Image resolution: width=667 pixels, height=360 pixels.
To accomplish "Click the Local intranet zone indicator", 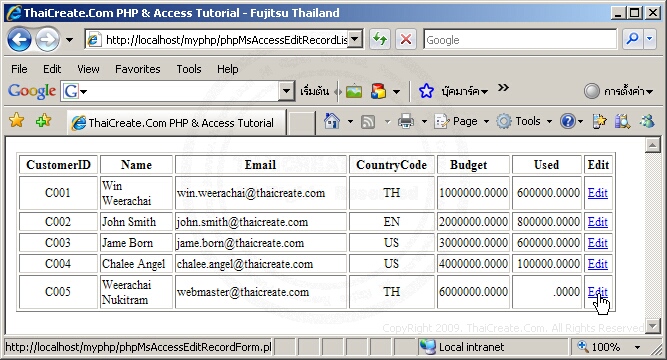I will (x=493, y=347).
